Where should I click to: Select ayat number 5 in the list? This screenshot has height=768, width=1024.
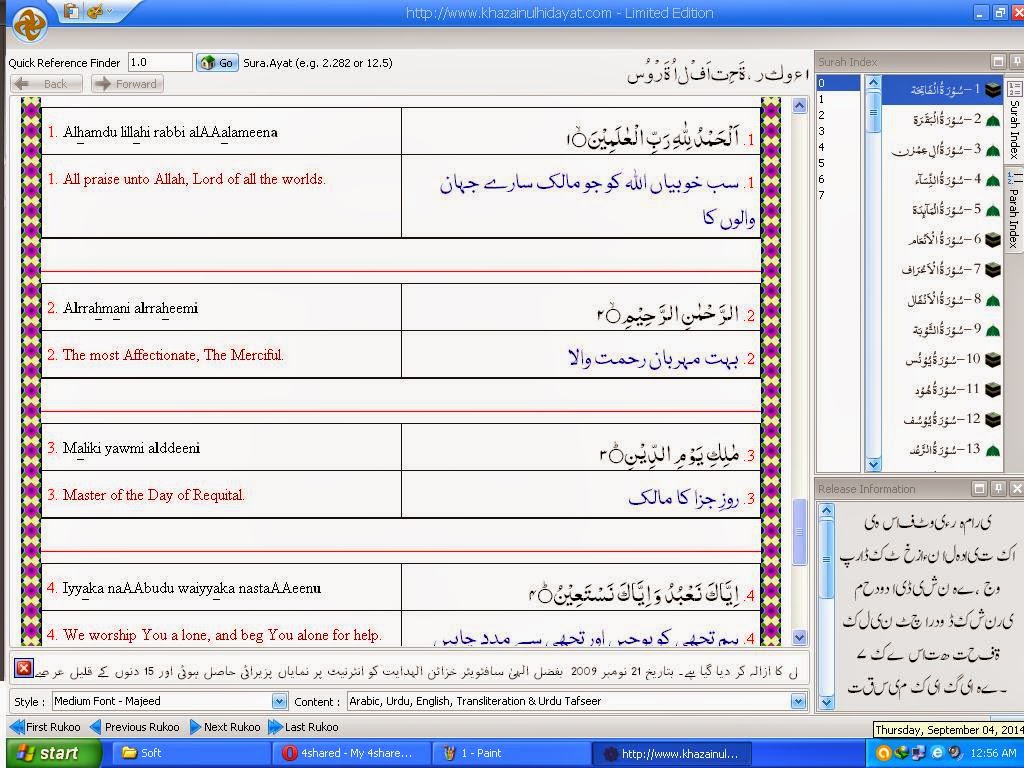click(x=838, y=163)
